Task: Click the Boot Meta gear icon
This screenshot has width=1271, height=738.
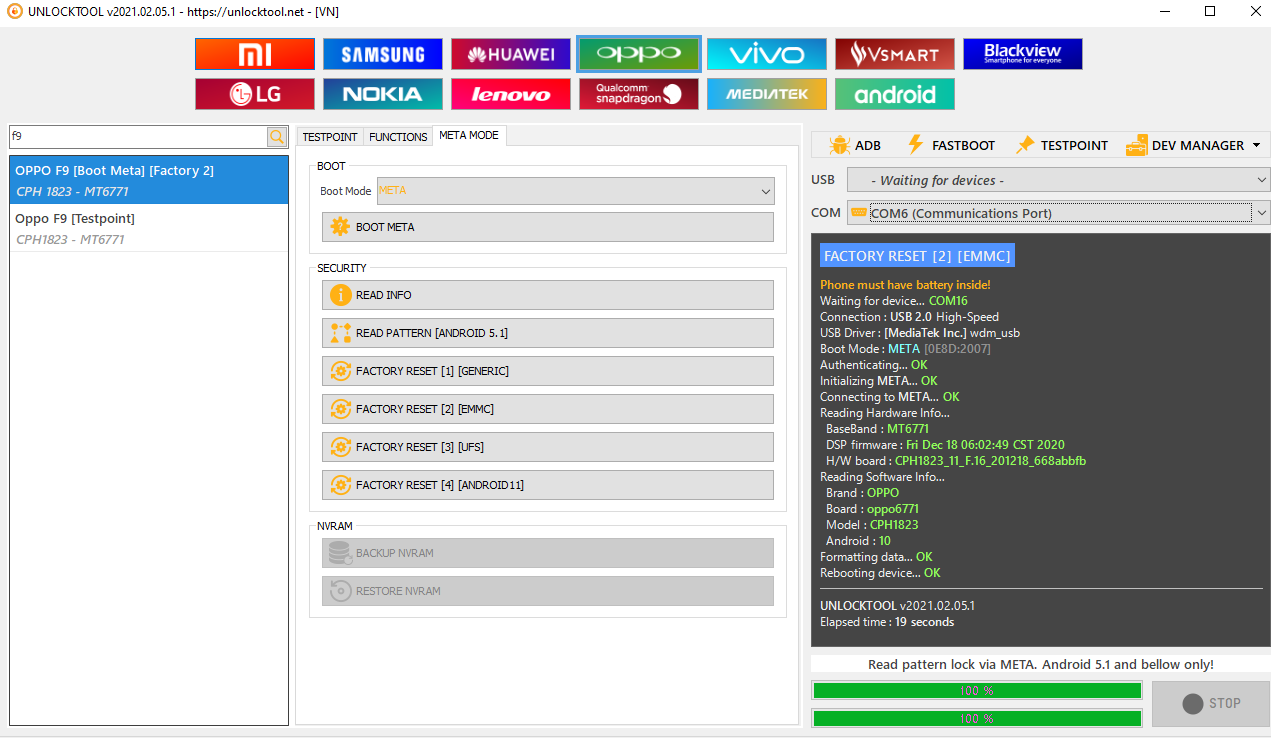Action: pyautogui.click(x=340, y=227)
